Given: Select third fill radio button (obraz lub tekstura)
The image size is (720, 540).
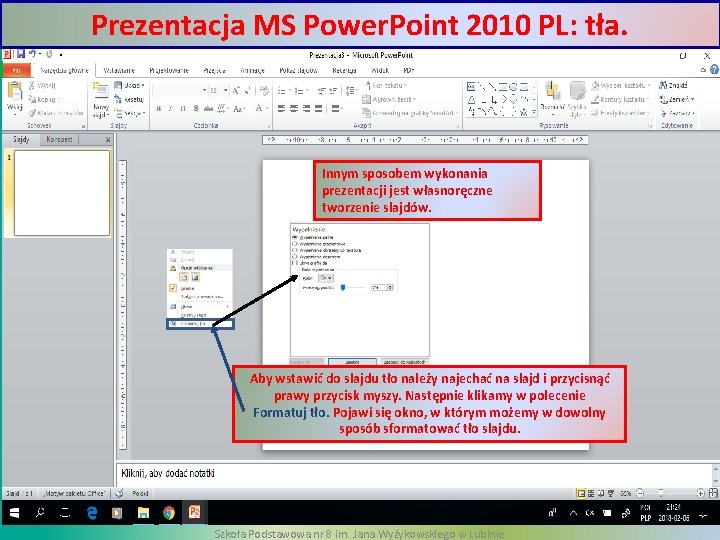Looking at the screenshot, I should coord(295,250).
